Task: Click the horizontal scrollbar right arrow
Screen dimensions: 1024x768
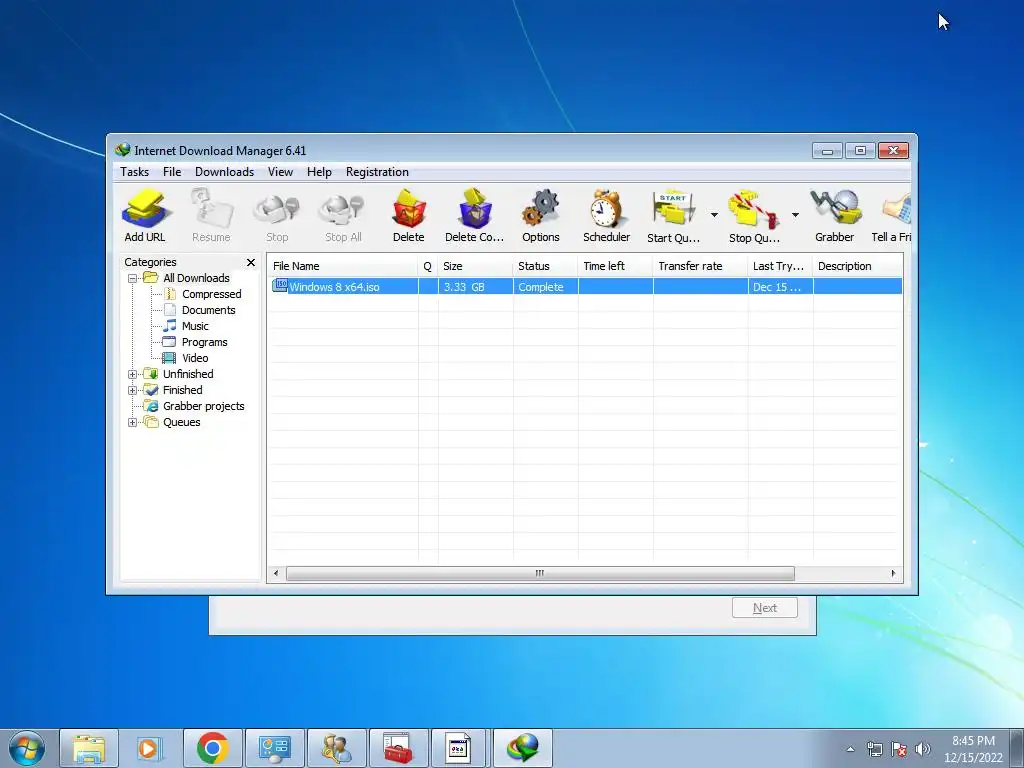Action: [x=893, y=573]
